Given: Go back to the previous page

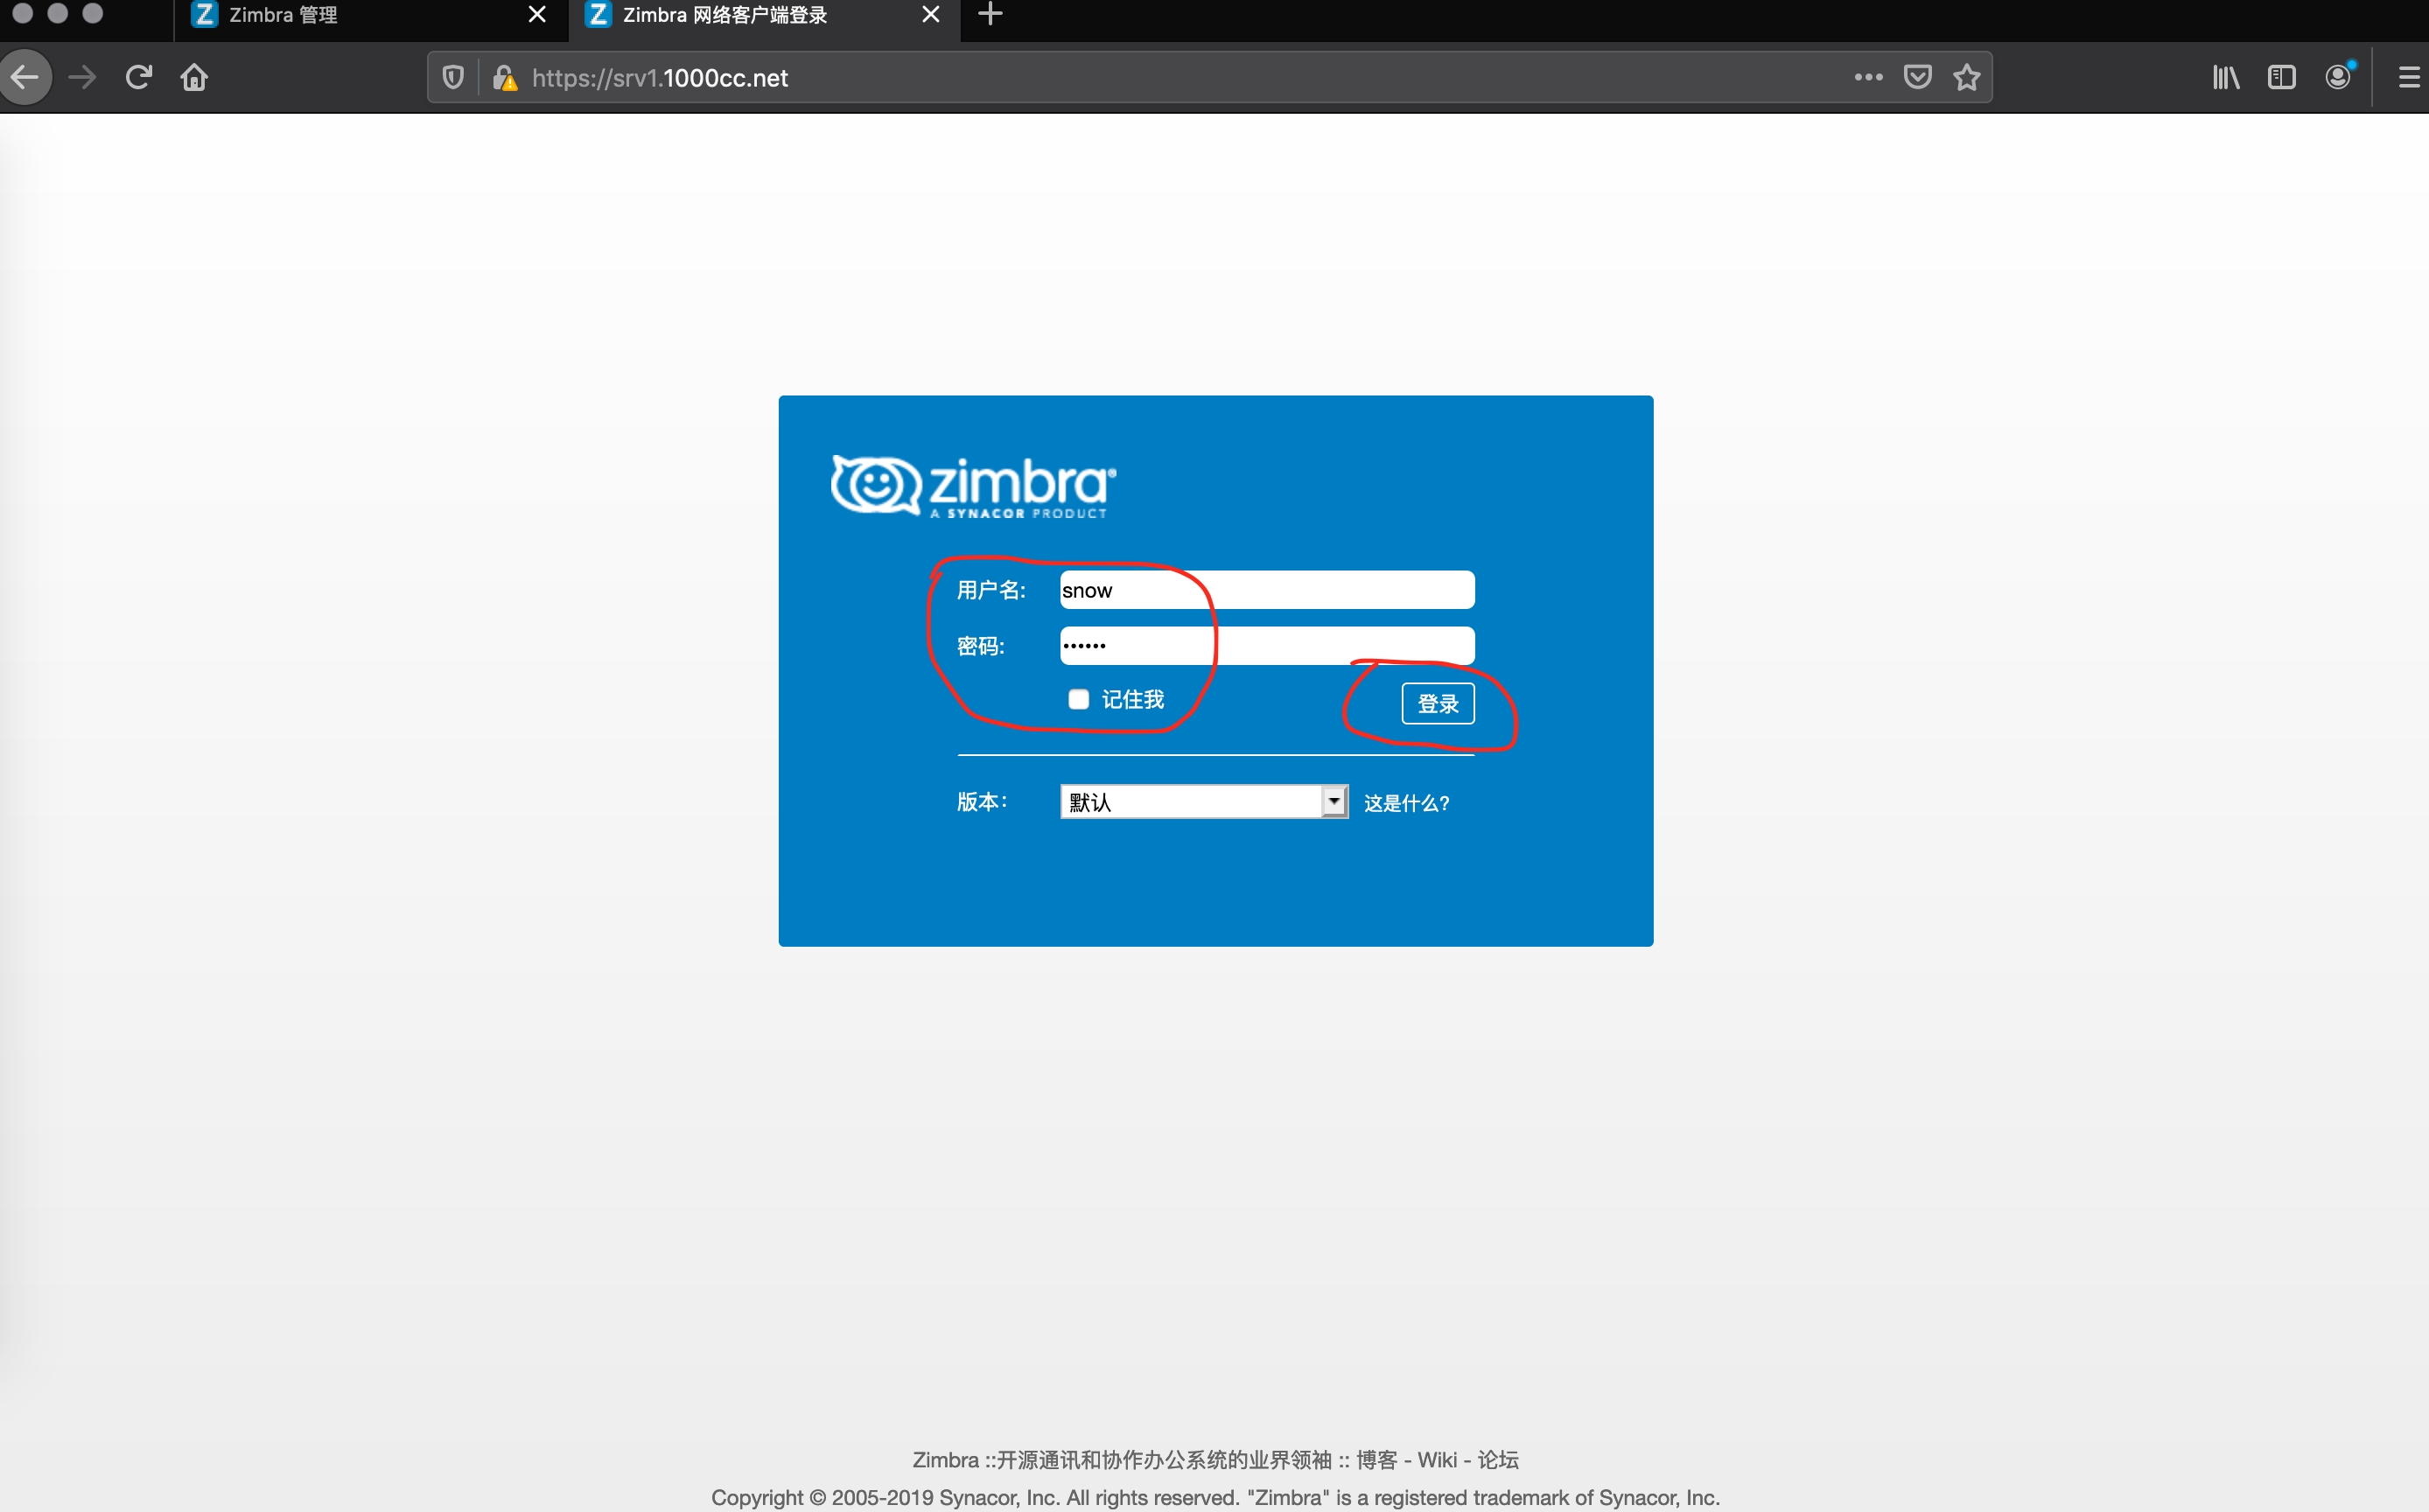Looking at the screenshot, I should (25, 77).
